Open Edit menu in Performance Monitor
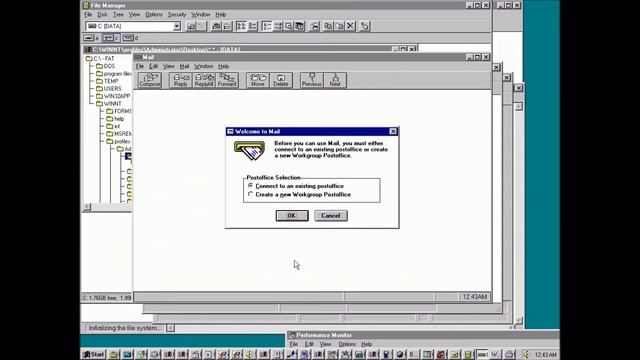This screenshot has height=360, width=640. click(x=309, y=344)
